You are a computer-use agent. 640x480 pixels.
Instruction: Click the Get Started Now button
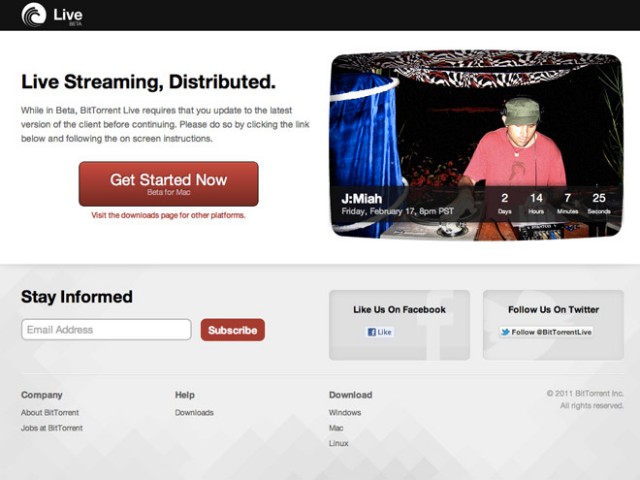click(x=169, y=184)
